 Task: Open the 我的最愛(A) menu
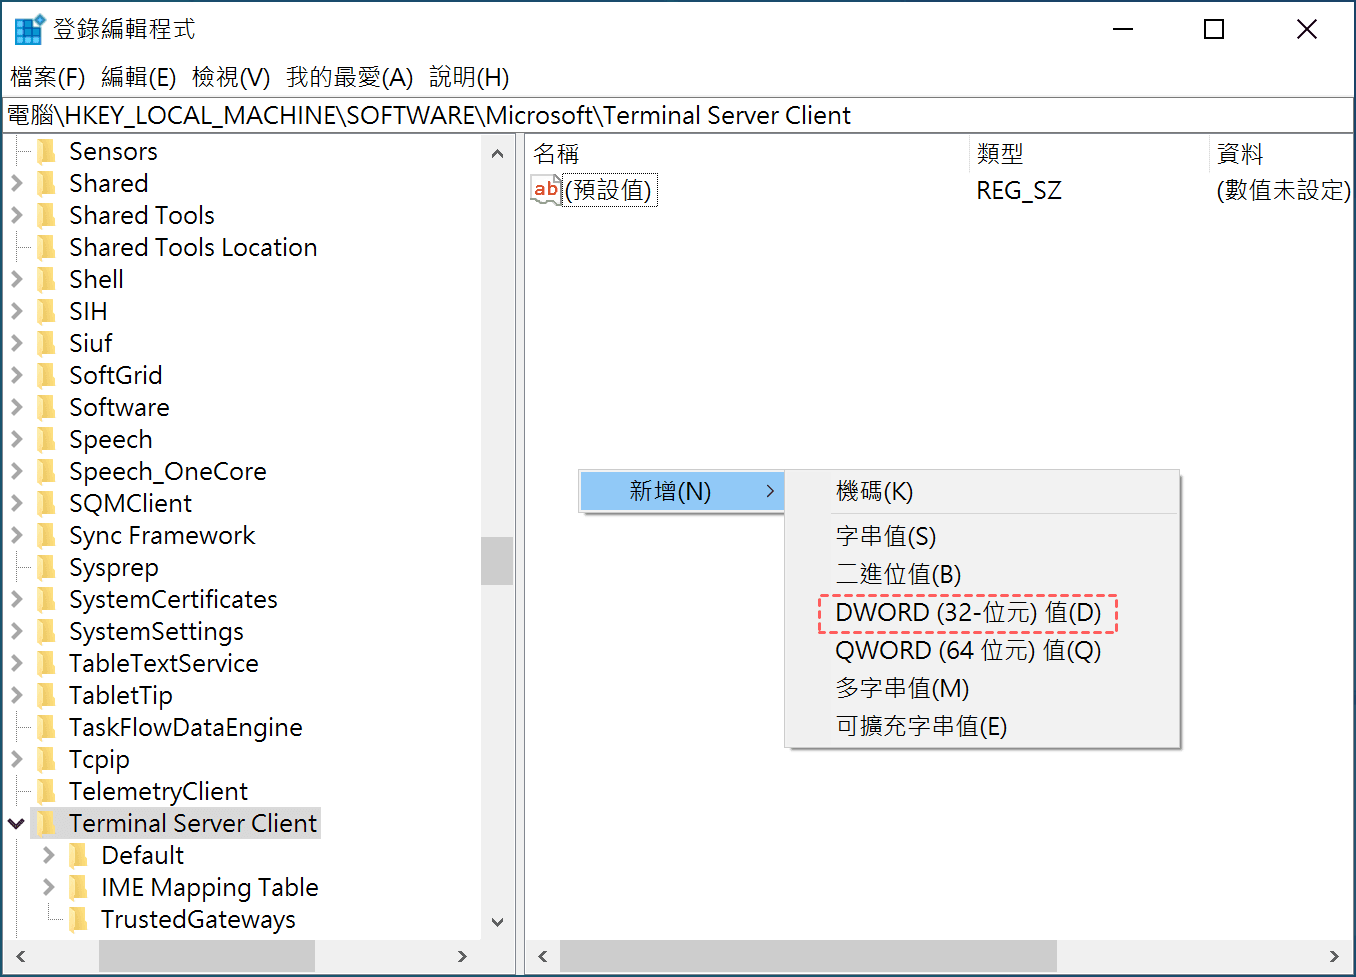349,77
